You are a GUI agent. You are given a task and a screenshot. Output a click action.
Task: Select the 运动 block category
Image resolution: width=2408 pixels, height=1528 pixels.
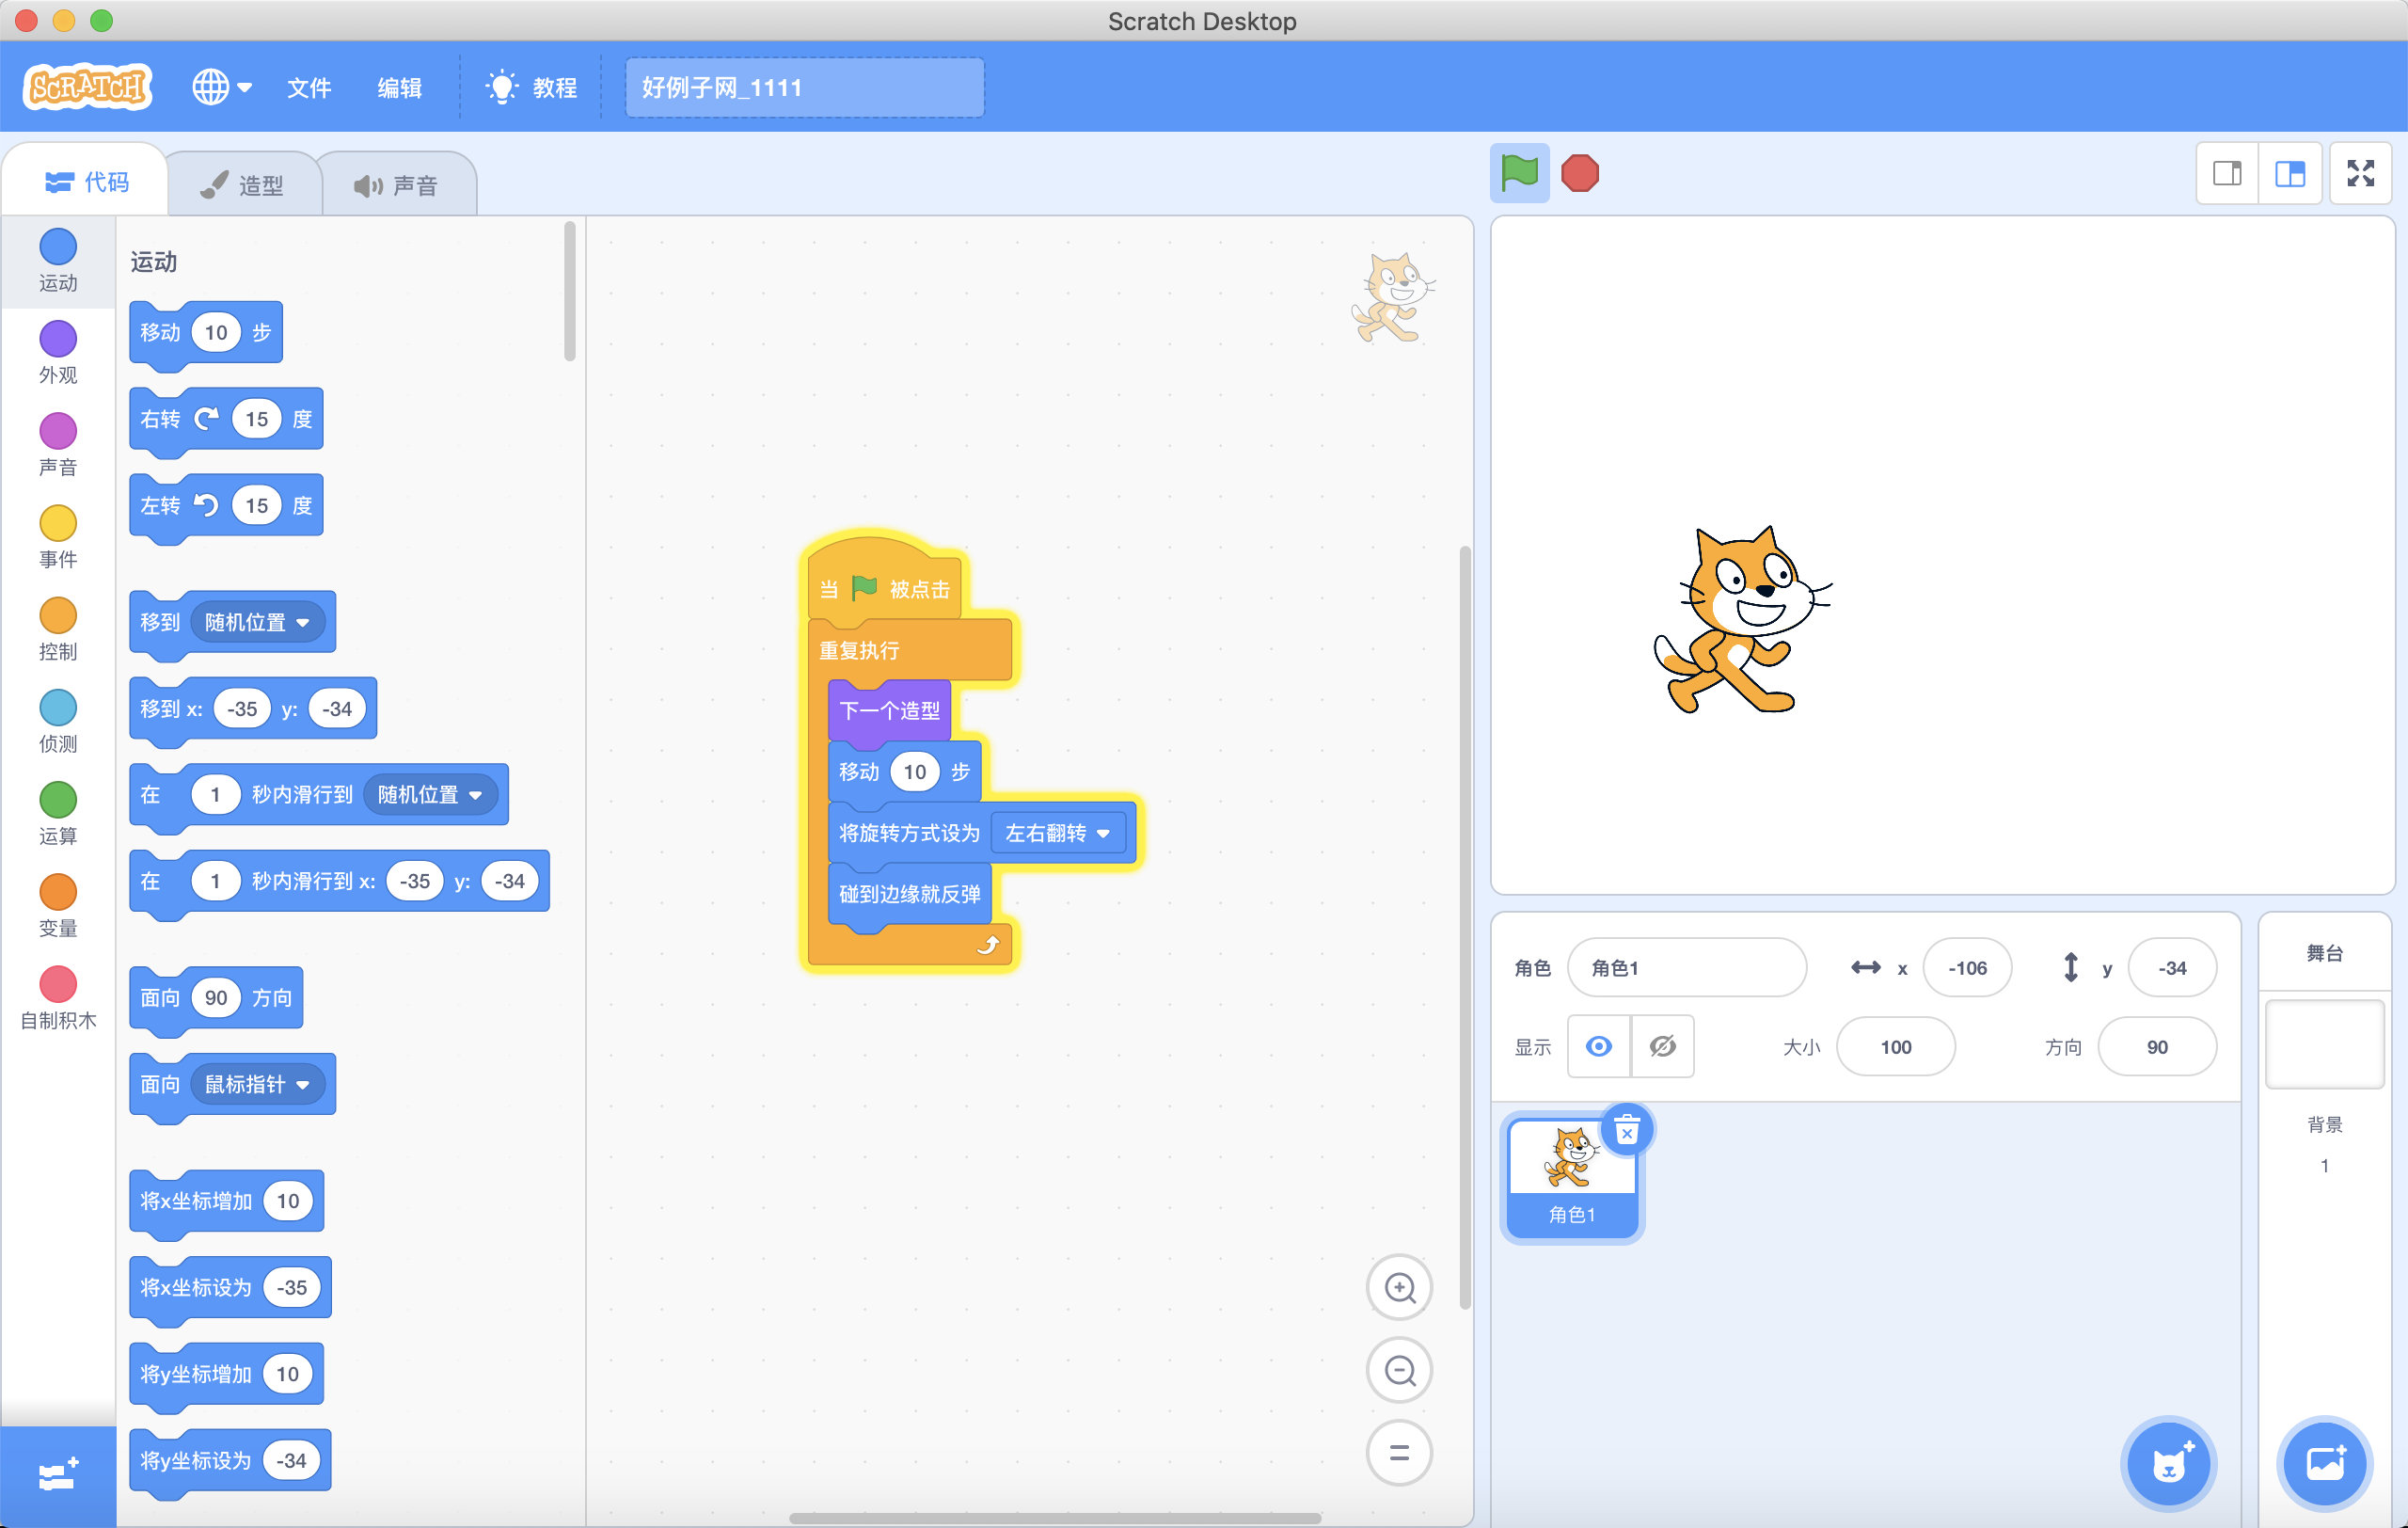point(58,260)
